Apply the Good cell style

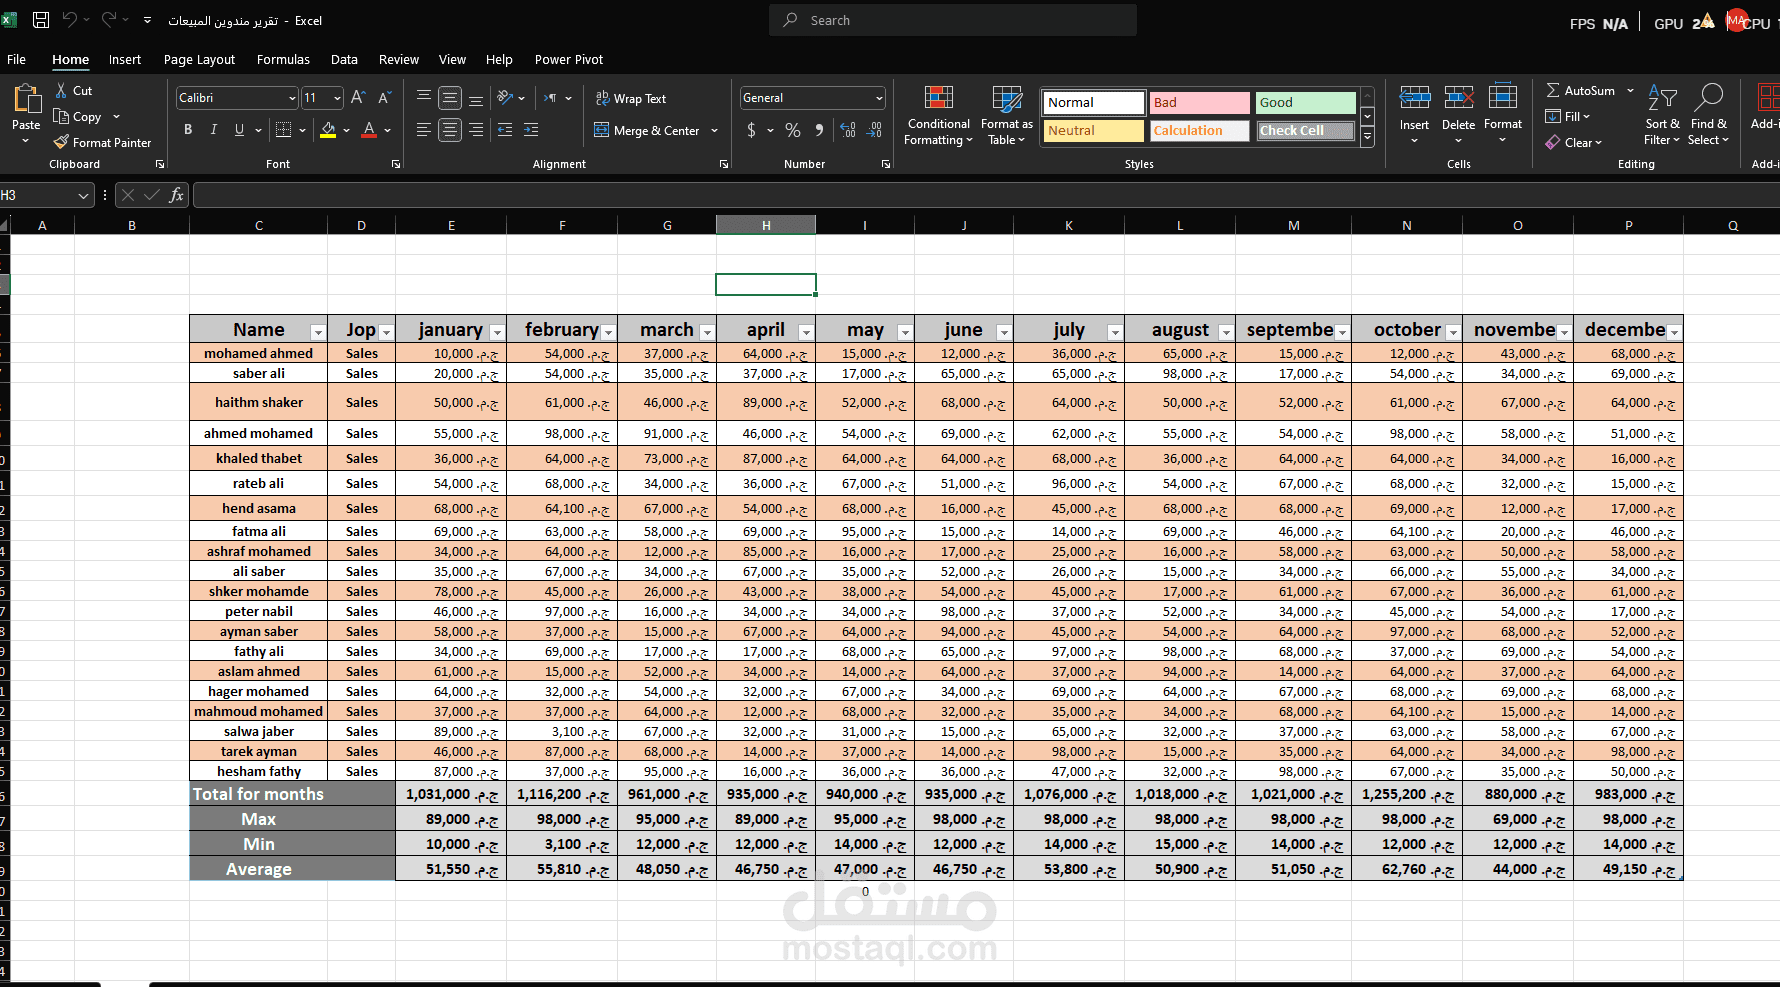(1305, 102)
